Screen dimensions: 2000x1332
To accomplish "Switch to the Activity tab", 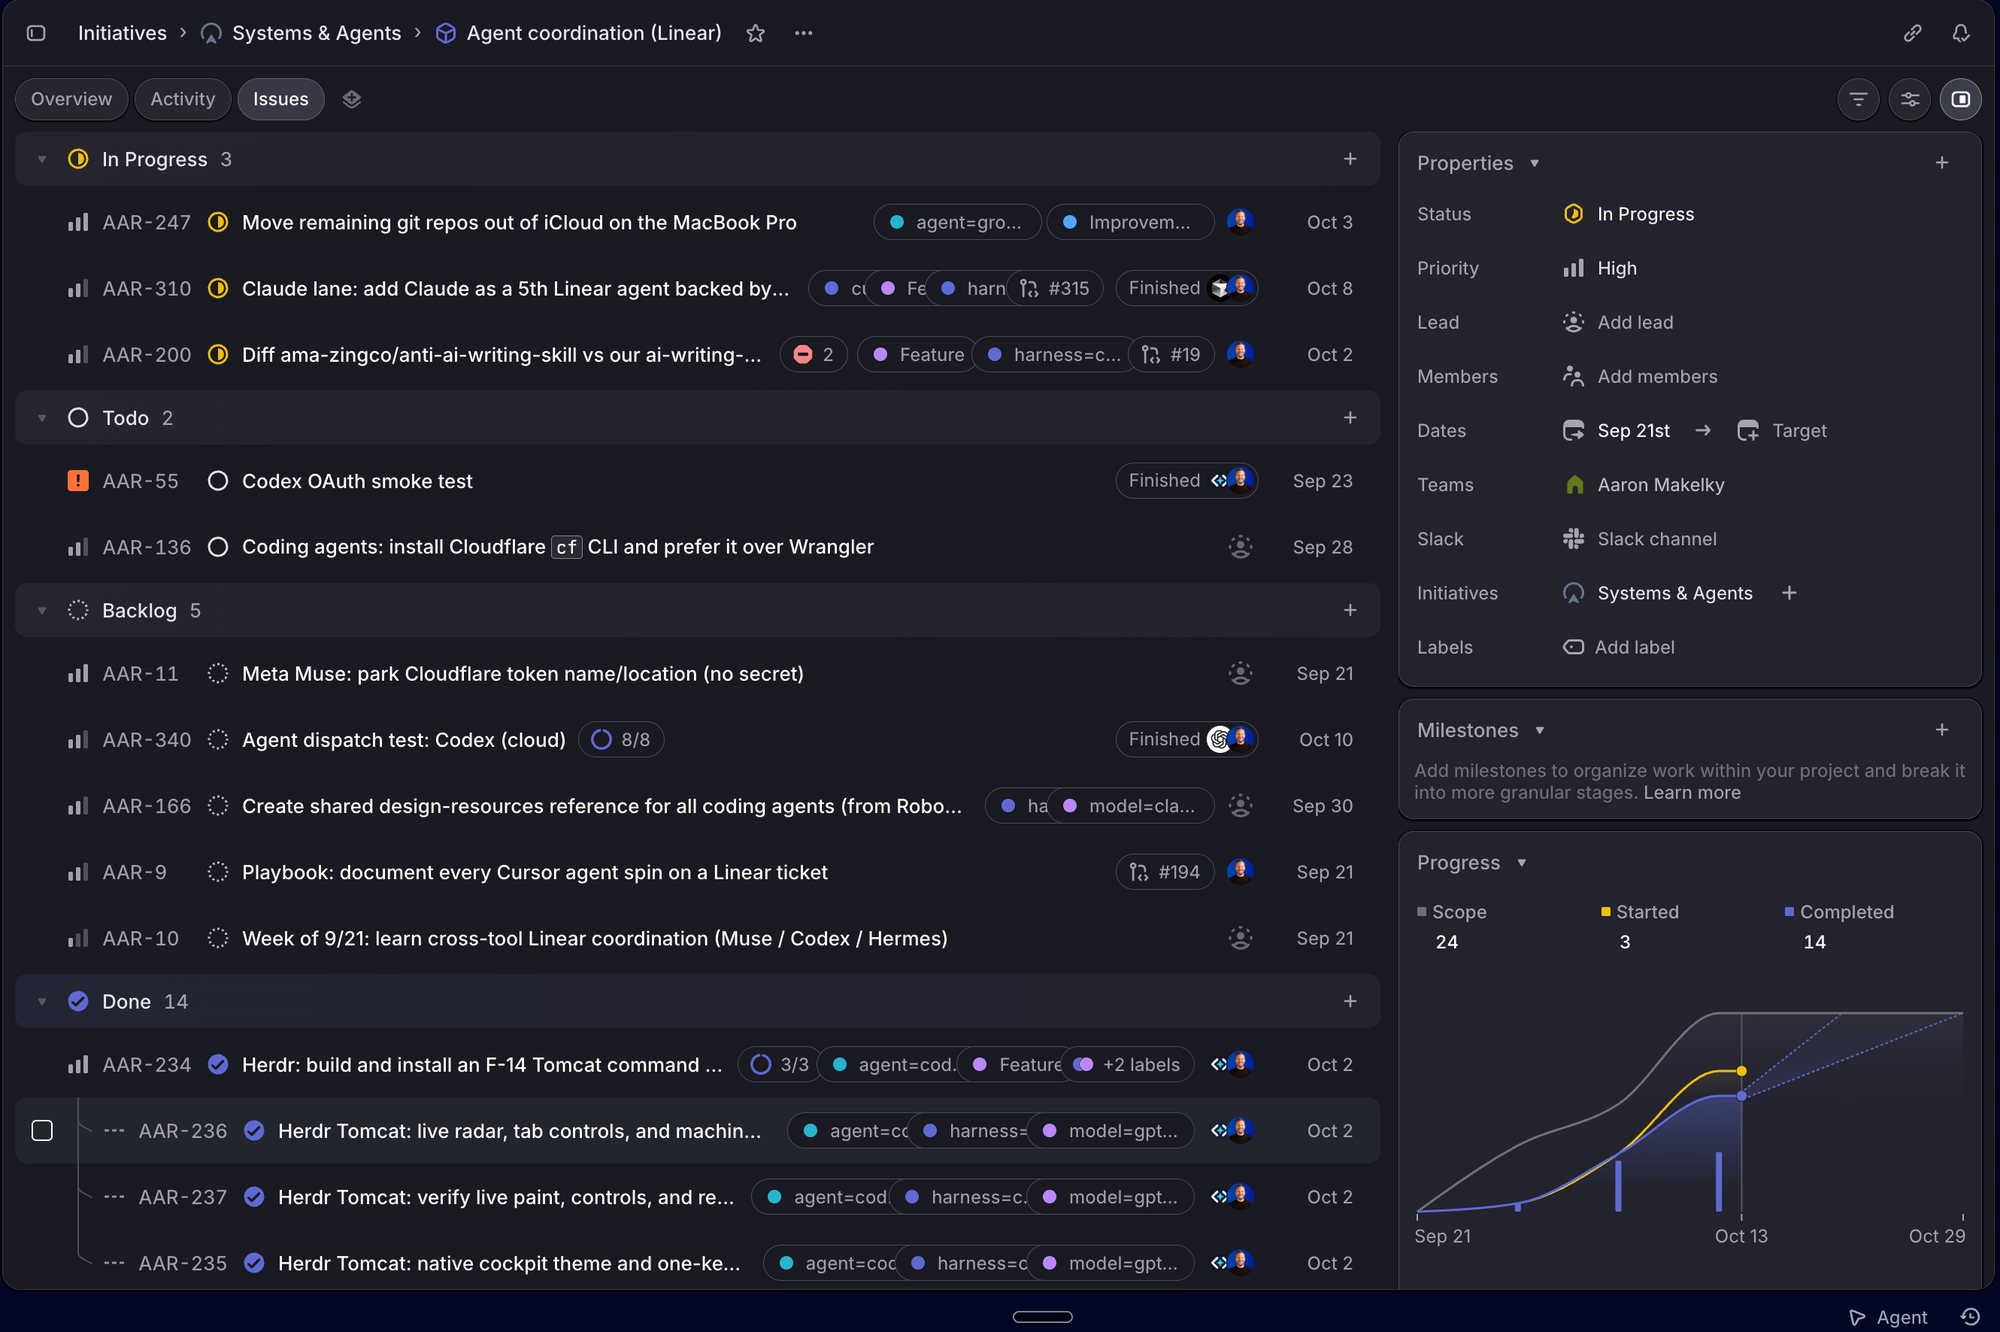I will [x=183, y=99].
